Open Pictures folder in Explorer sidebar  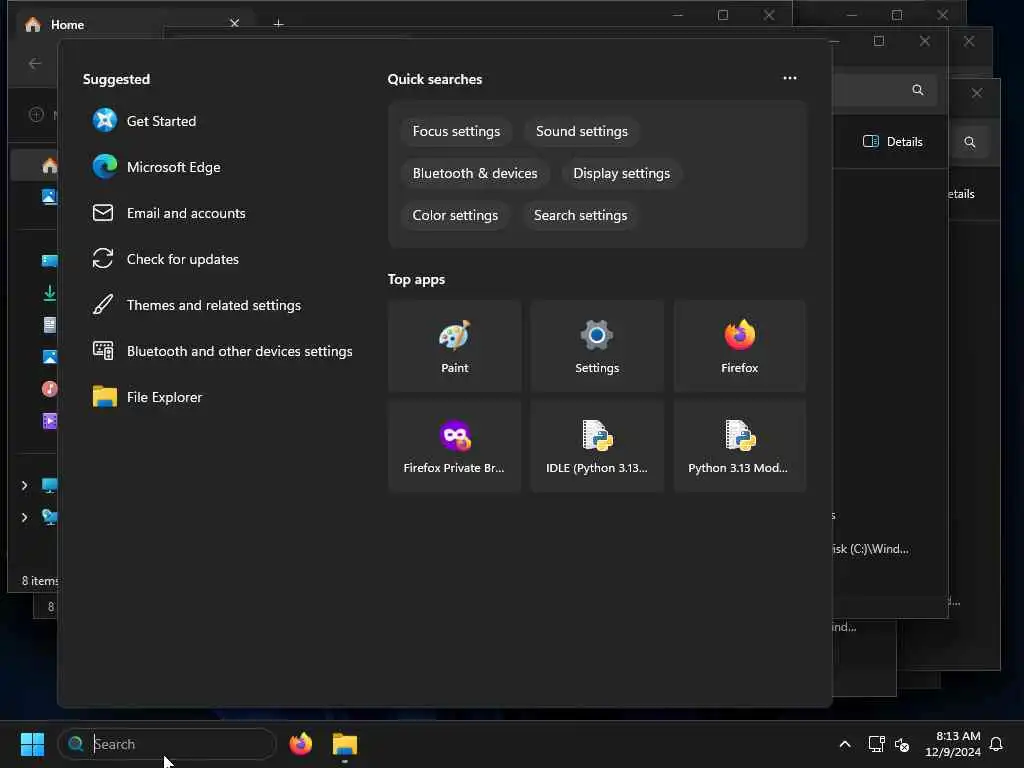(x=50, y=357)
